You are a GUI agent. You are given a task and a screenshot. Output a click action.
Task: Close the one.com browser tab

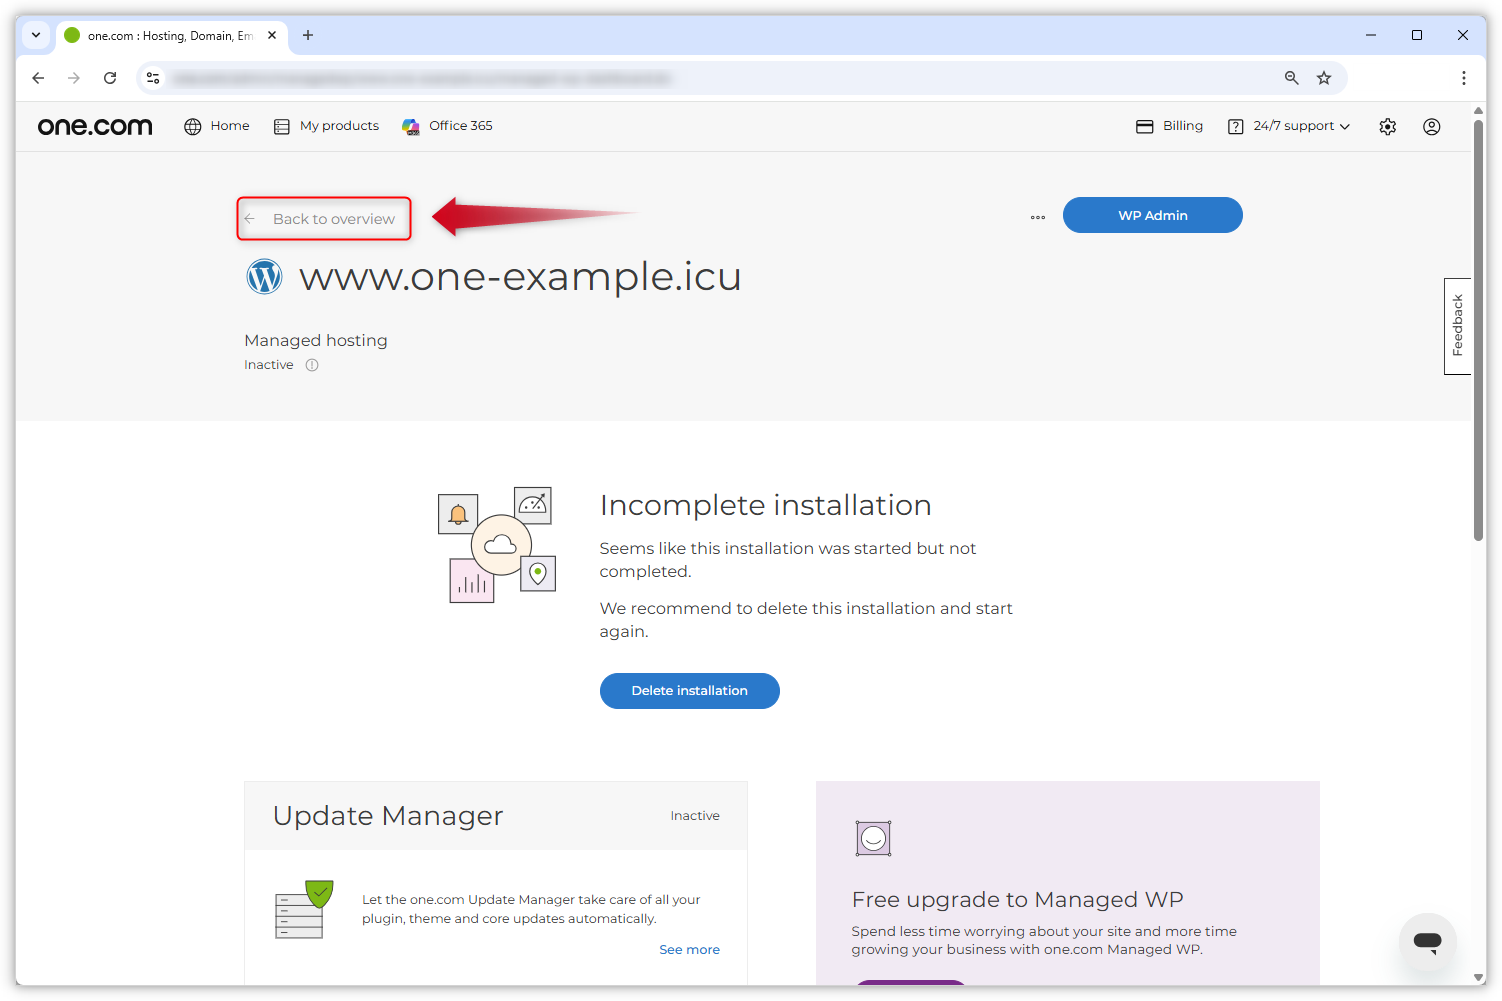pyautogui.click(x=272, y=35)
